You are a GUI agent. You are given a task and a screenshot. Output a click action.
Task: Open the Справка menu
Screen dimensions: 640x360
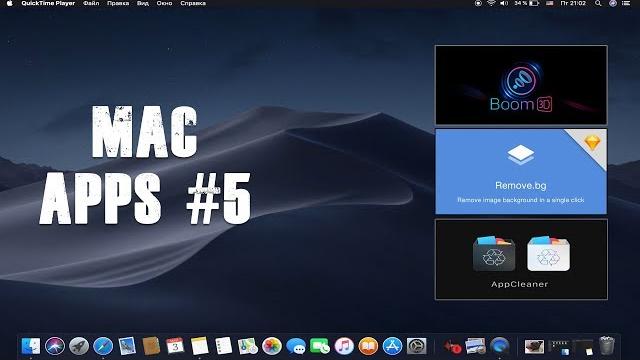point(193,3)
